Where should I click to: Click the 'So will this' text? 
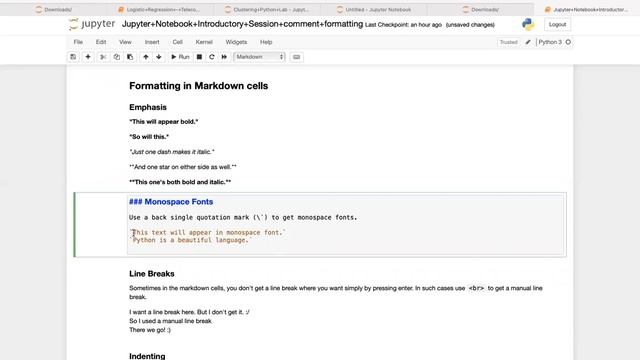tap(149, 137)
